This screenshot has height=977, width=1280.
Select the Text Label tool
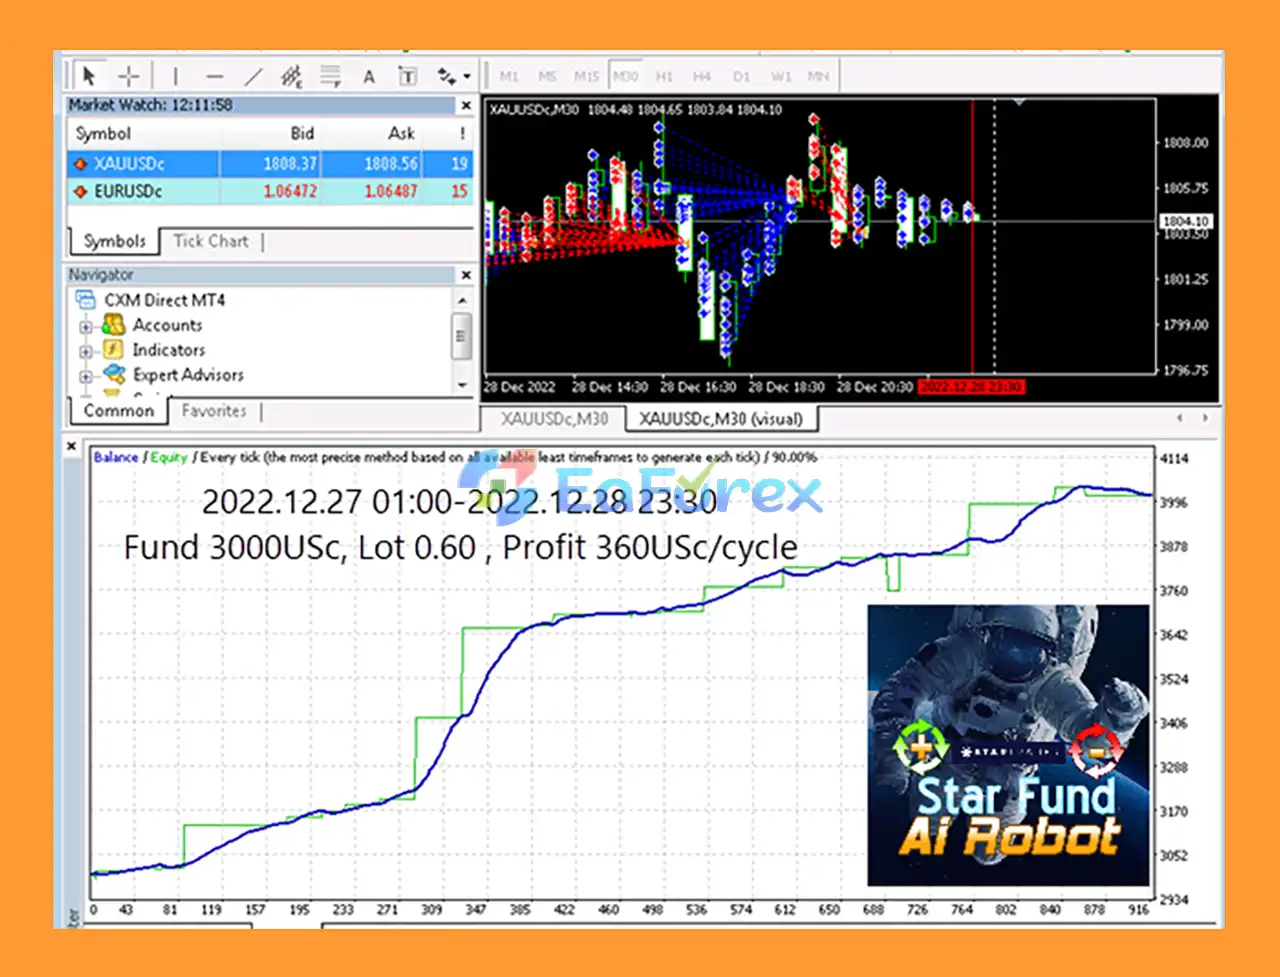click(408, 76)
